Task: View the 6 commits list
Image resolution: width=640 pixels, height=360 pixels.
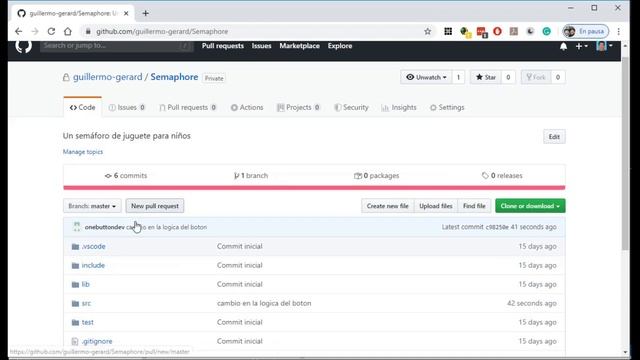Action: point(126,176)
